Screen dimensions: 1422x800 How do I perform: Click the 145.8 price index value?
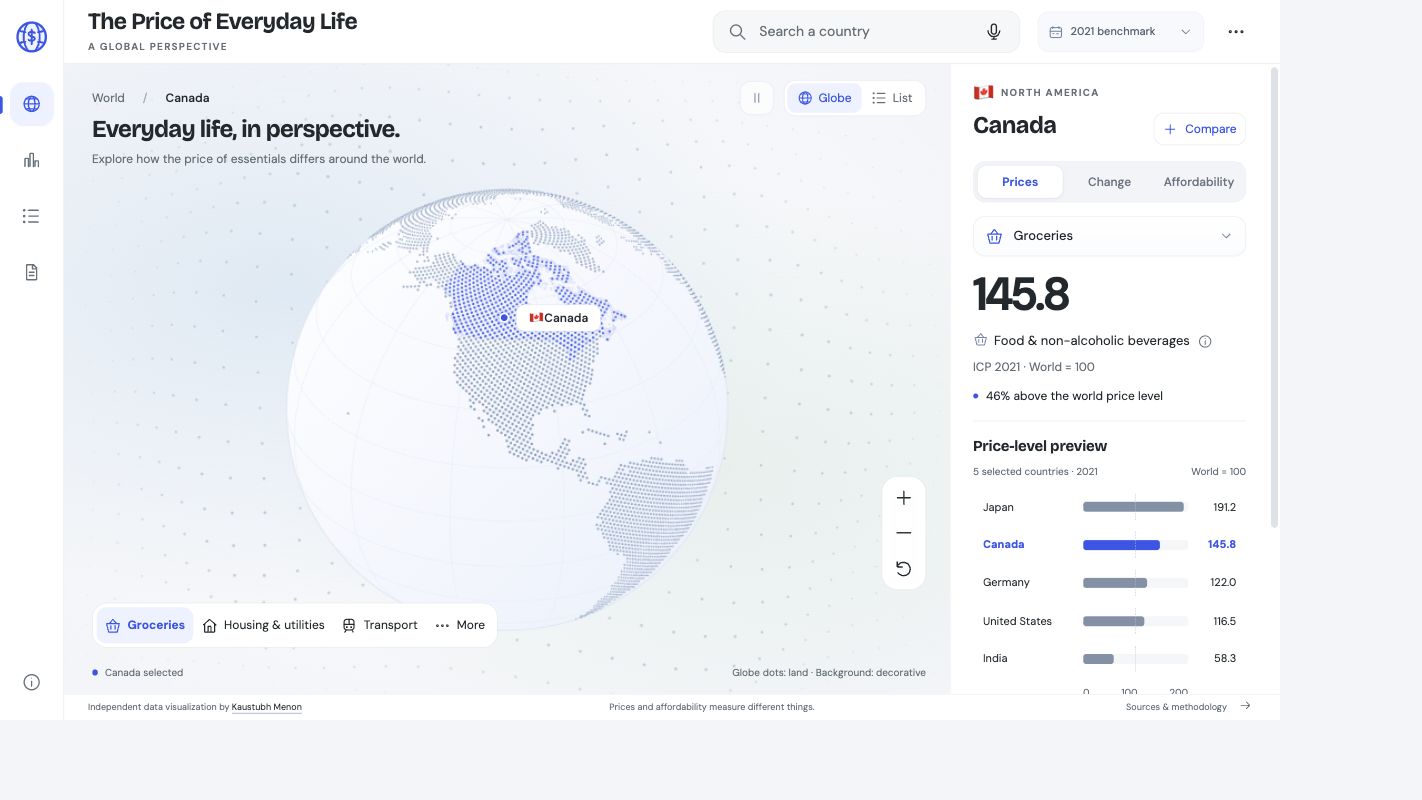click(x=1021, y=295)
